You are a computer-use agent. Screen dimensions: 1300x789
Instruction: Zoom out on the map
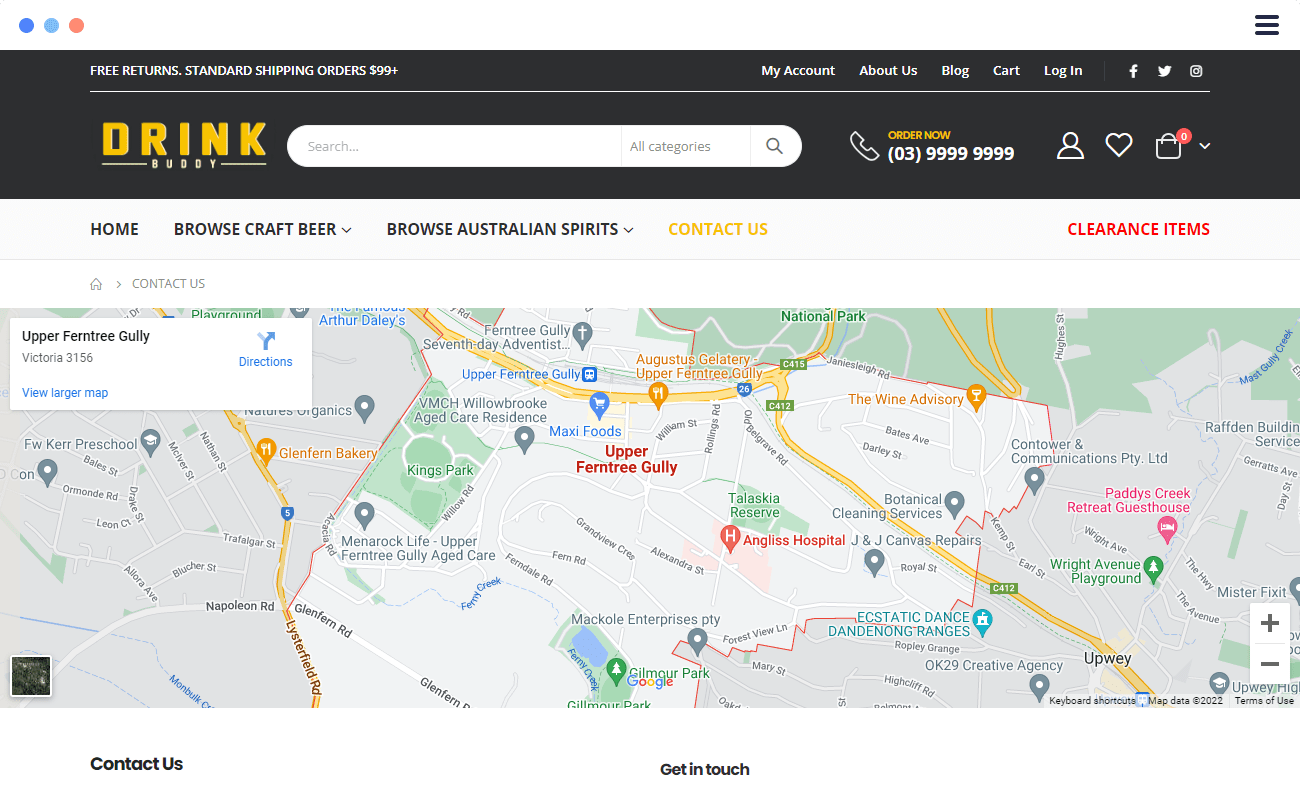click(1269, 664)
